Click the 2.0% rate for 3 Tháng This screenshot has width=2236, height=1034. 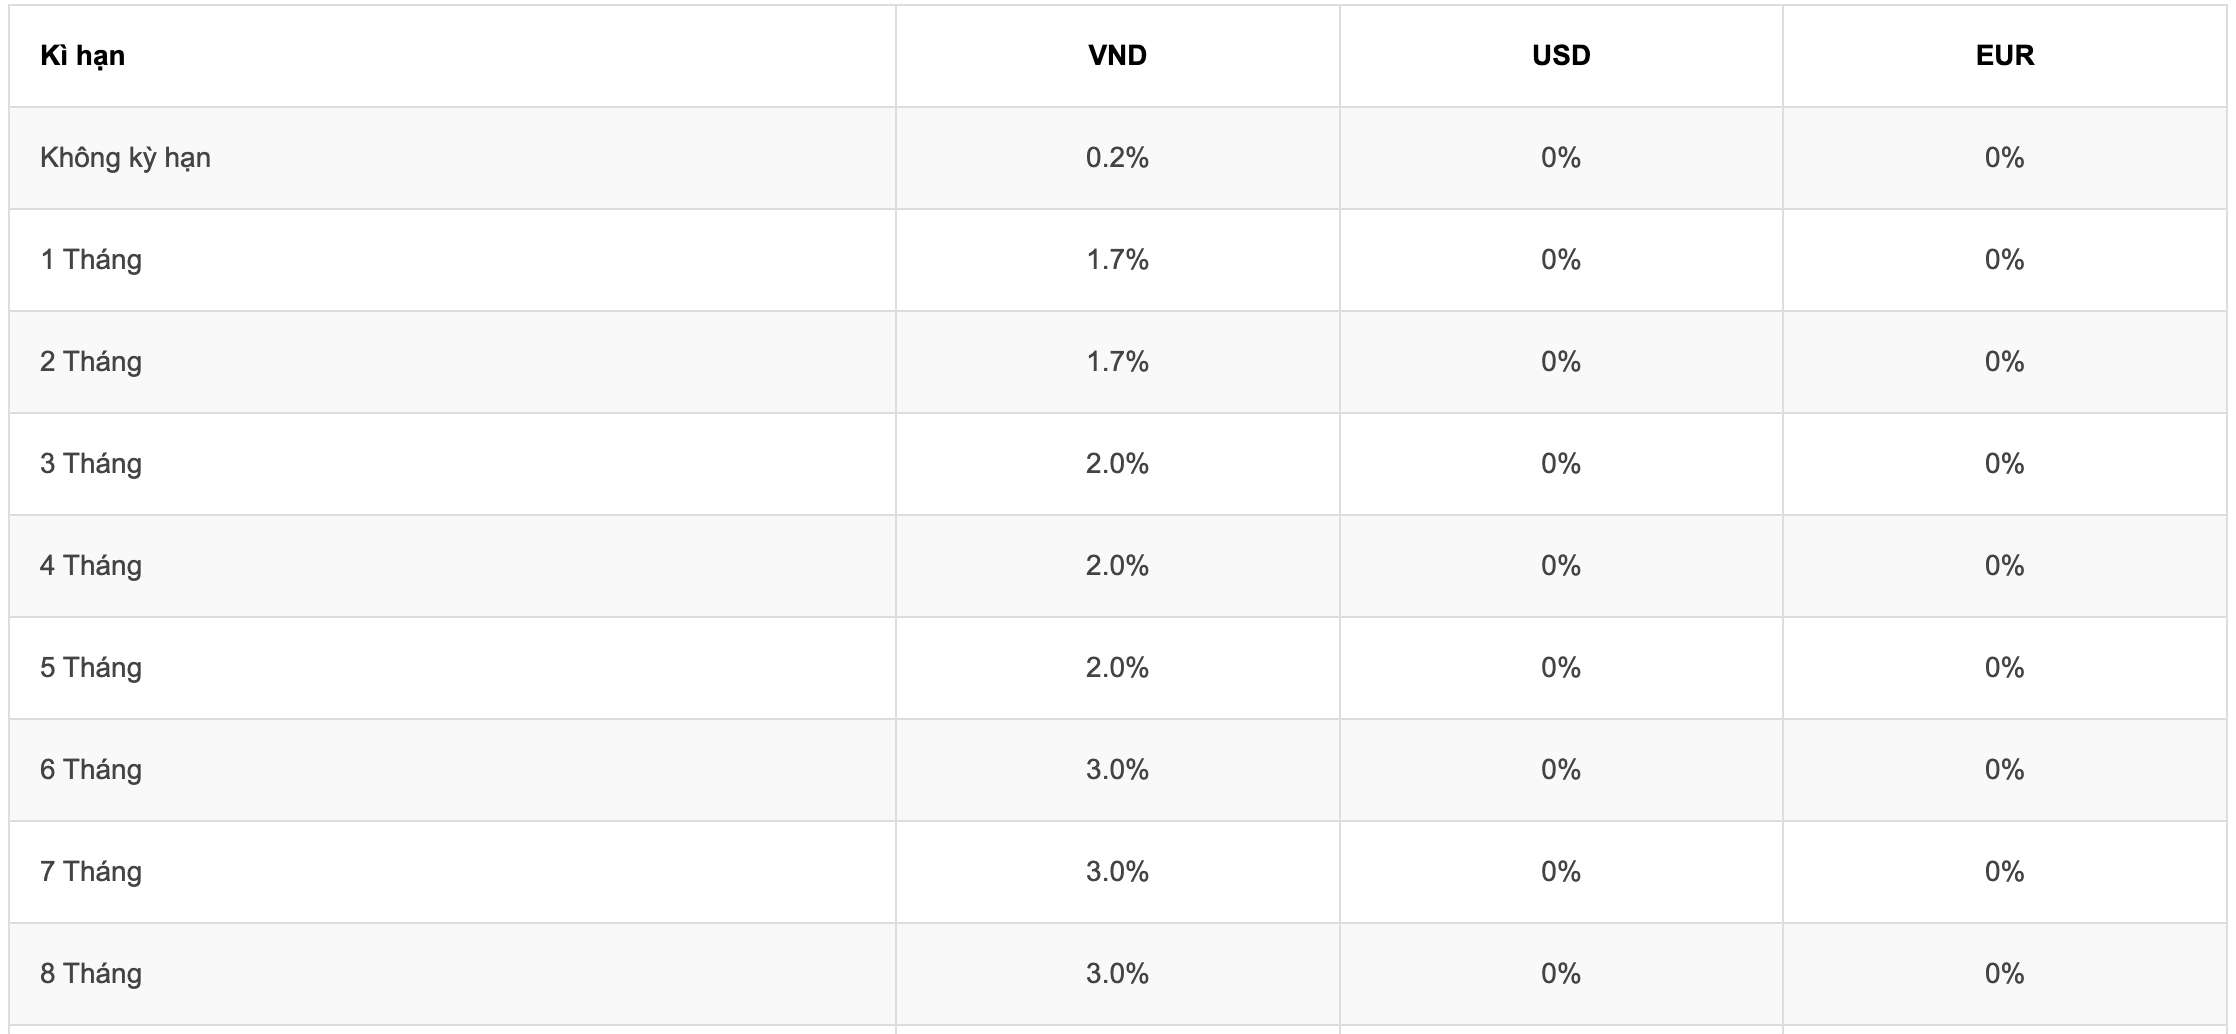coord(1117,464)
